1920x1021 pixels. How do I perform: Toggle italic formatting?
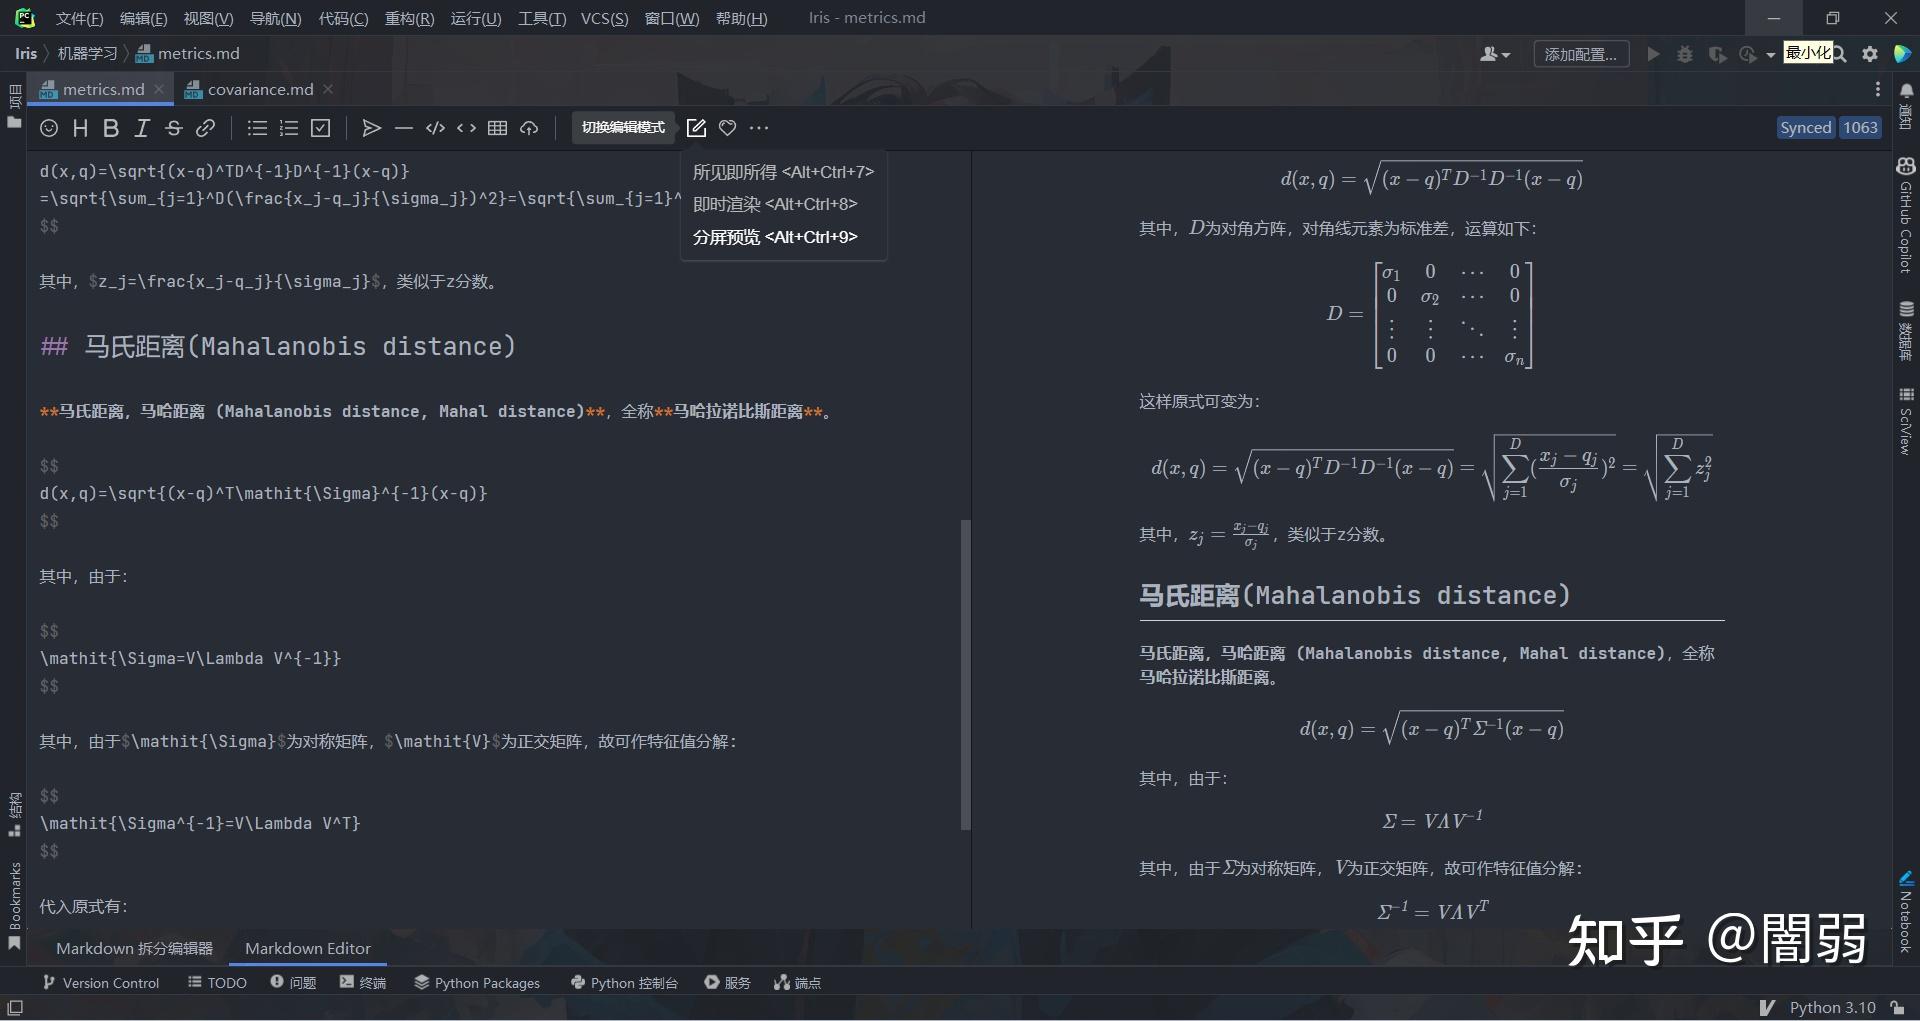pos(142,128)
